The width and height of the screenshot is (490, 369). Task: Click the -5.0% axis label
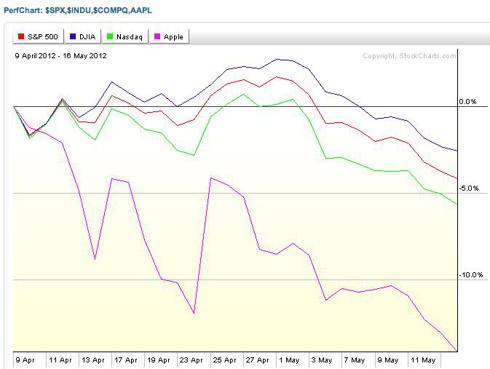coord(468,188)
